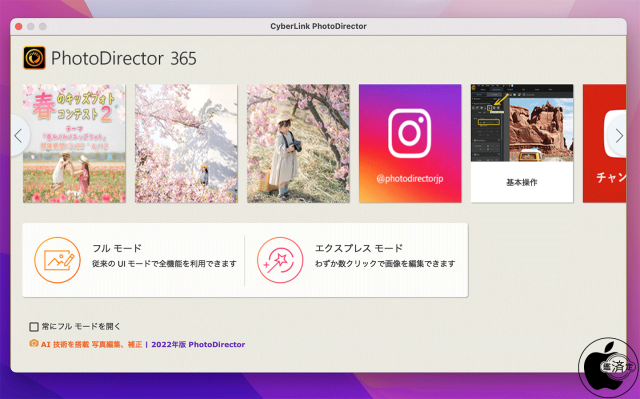Image resolution: width=640 pixels, height=399 pixels.
Task: Click the Instagram logo on the @photodirectorjp card
Action: click(409, 133)
